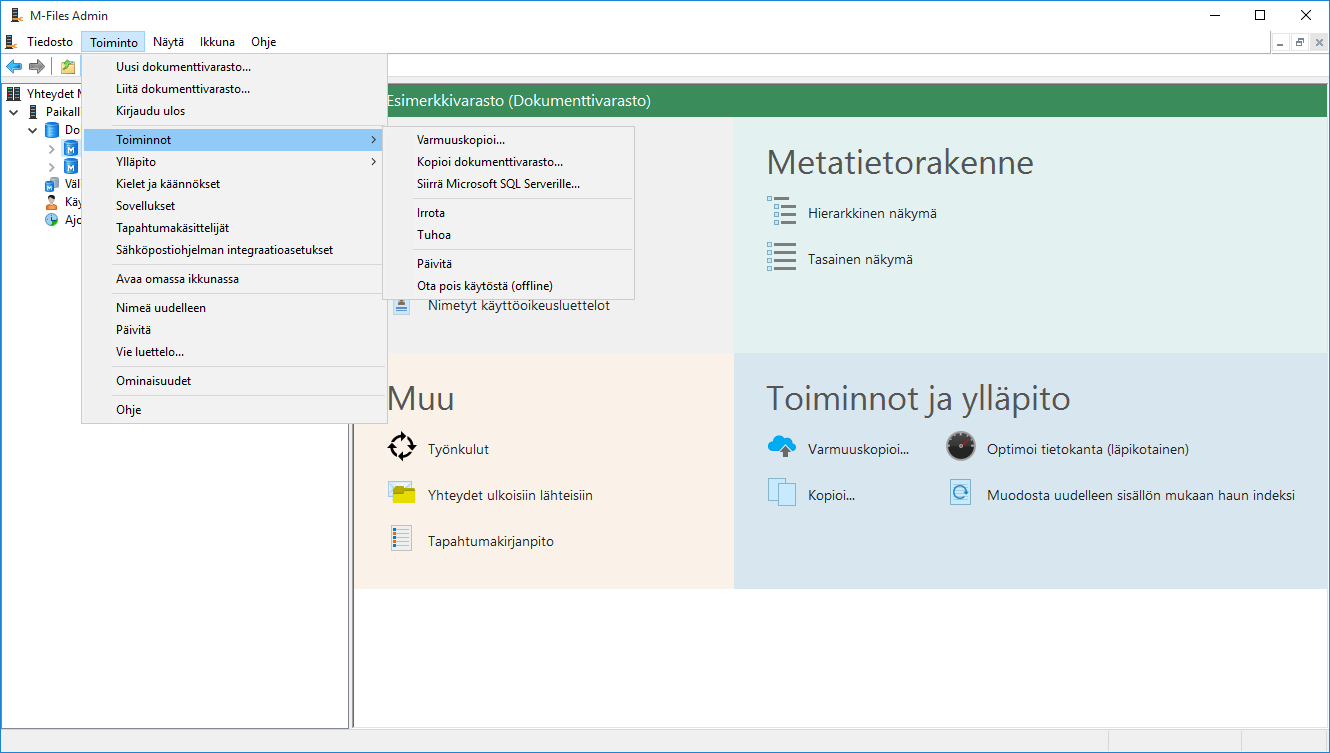
Task: Click the Työnkulut circular arrows icon
Action: (401, 447)
